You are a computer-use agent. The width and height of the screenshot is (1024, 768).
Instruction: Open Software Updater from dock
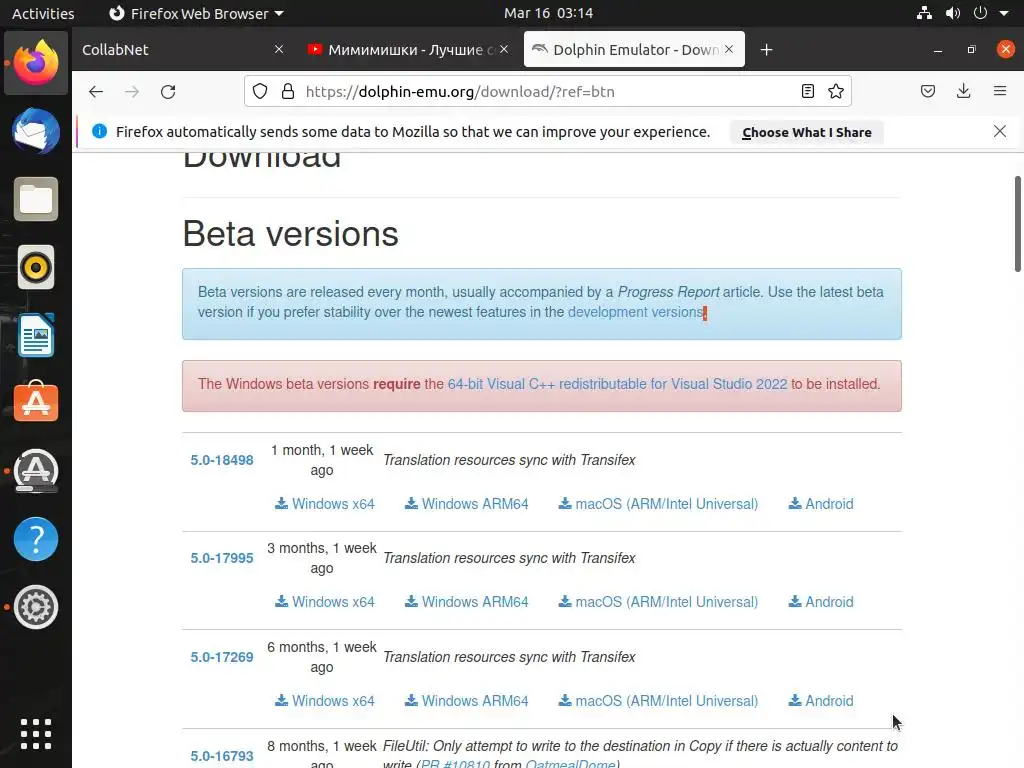click(36, 470)
